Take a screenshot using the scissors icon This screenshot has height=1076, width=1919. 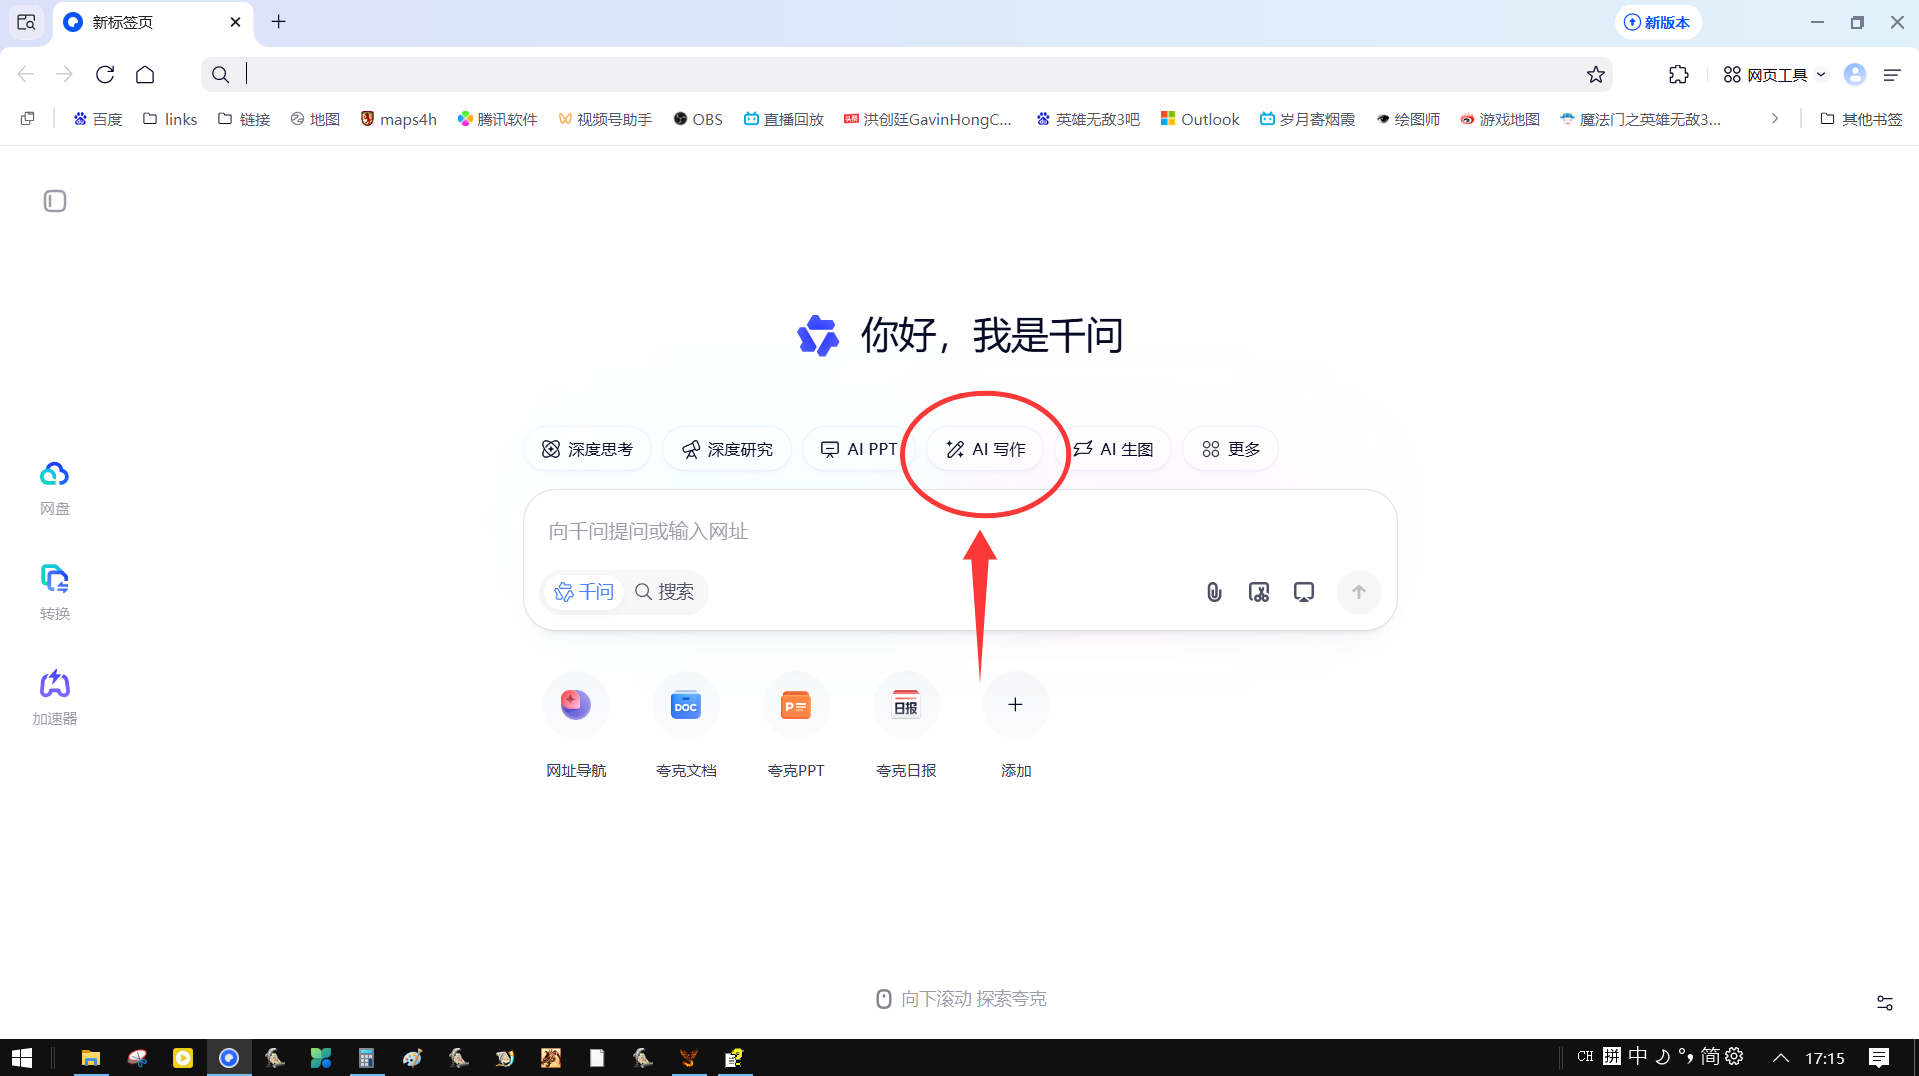(1258, 592)
